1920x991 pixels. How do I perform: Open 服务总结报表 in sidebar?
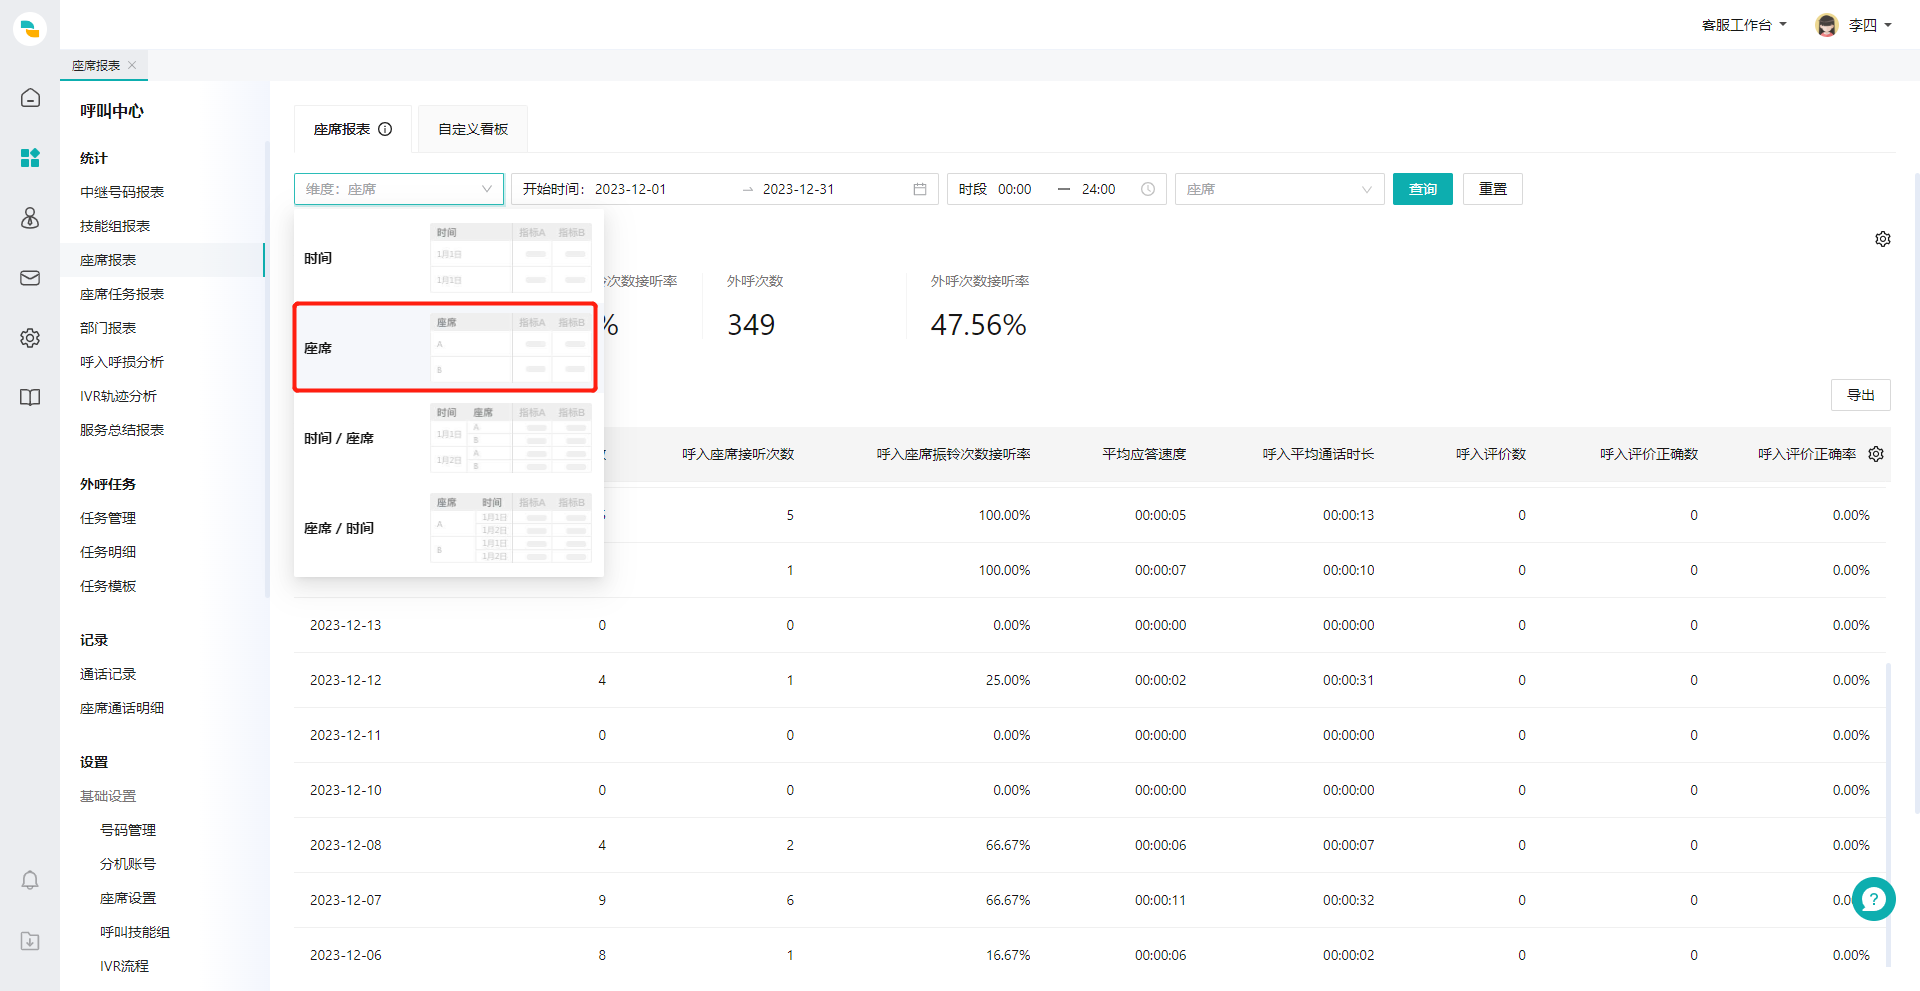tap(122, 430)
